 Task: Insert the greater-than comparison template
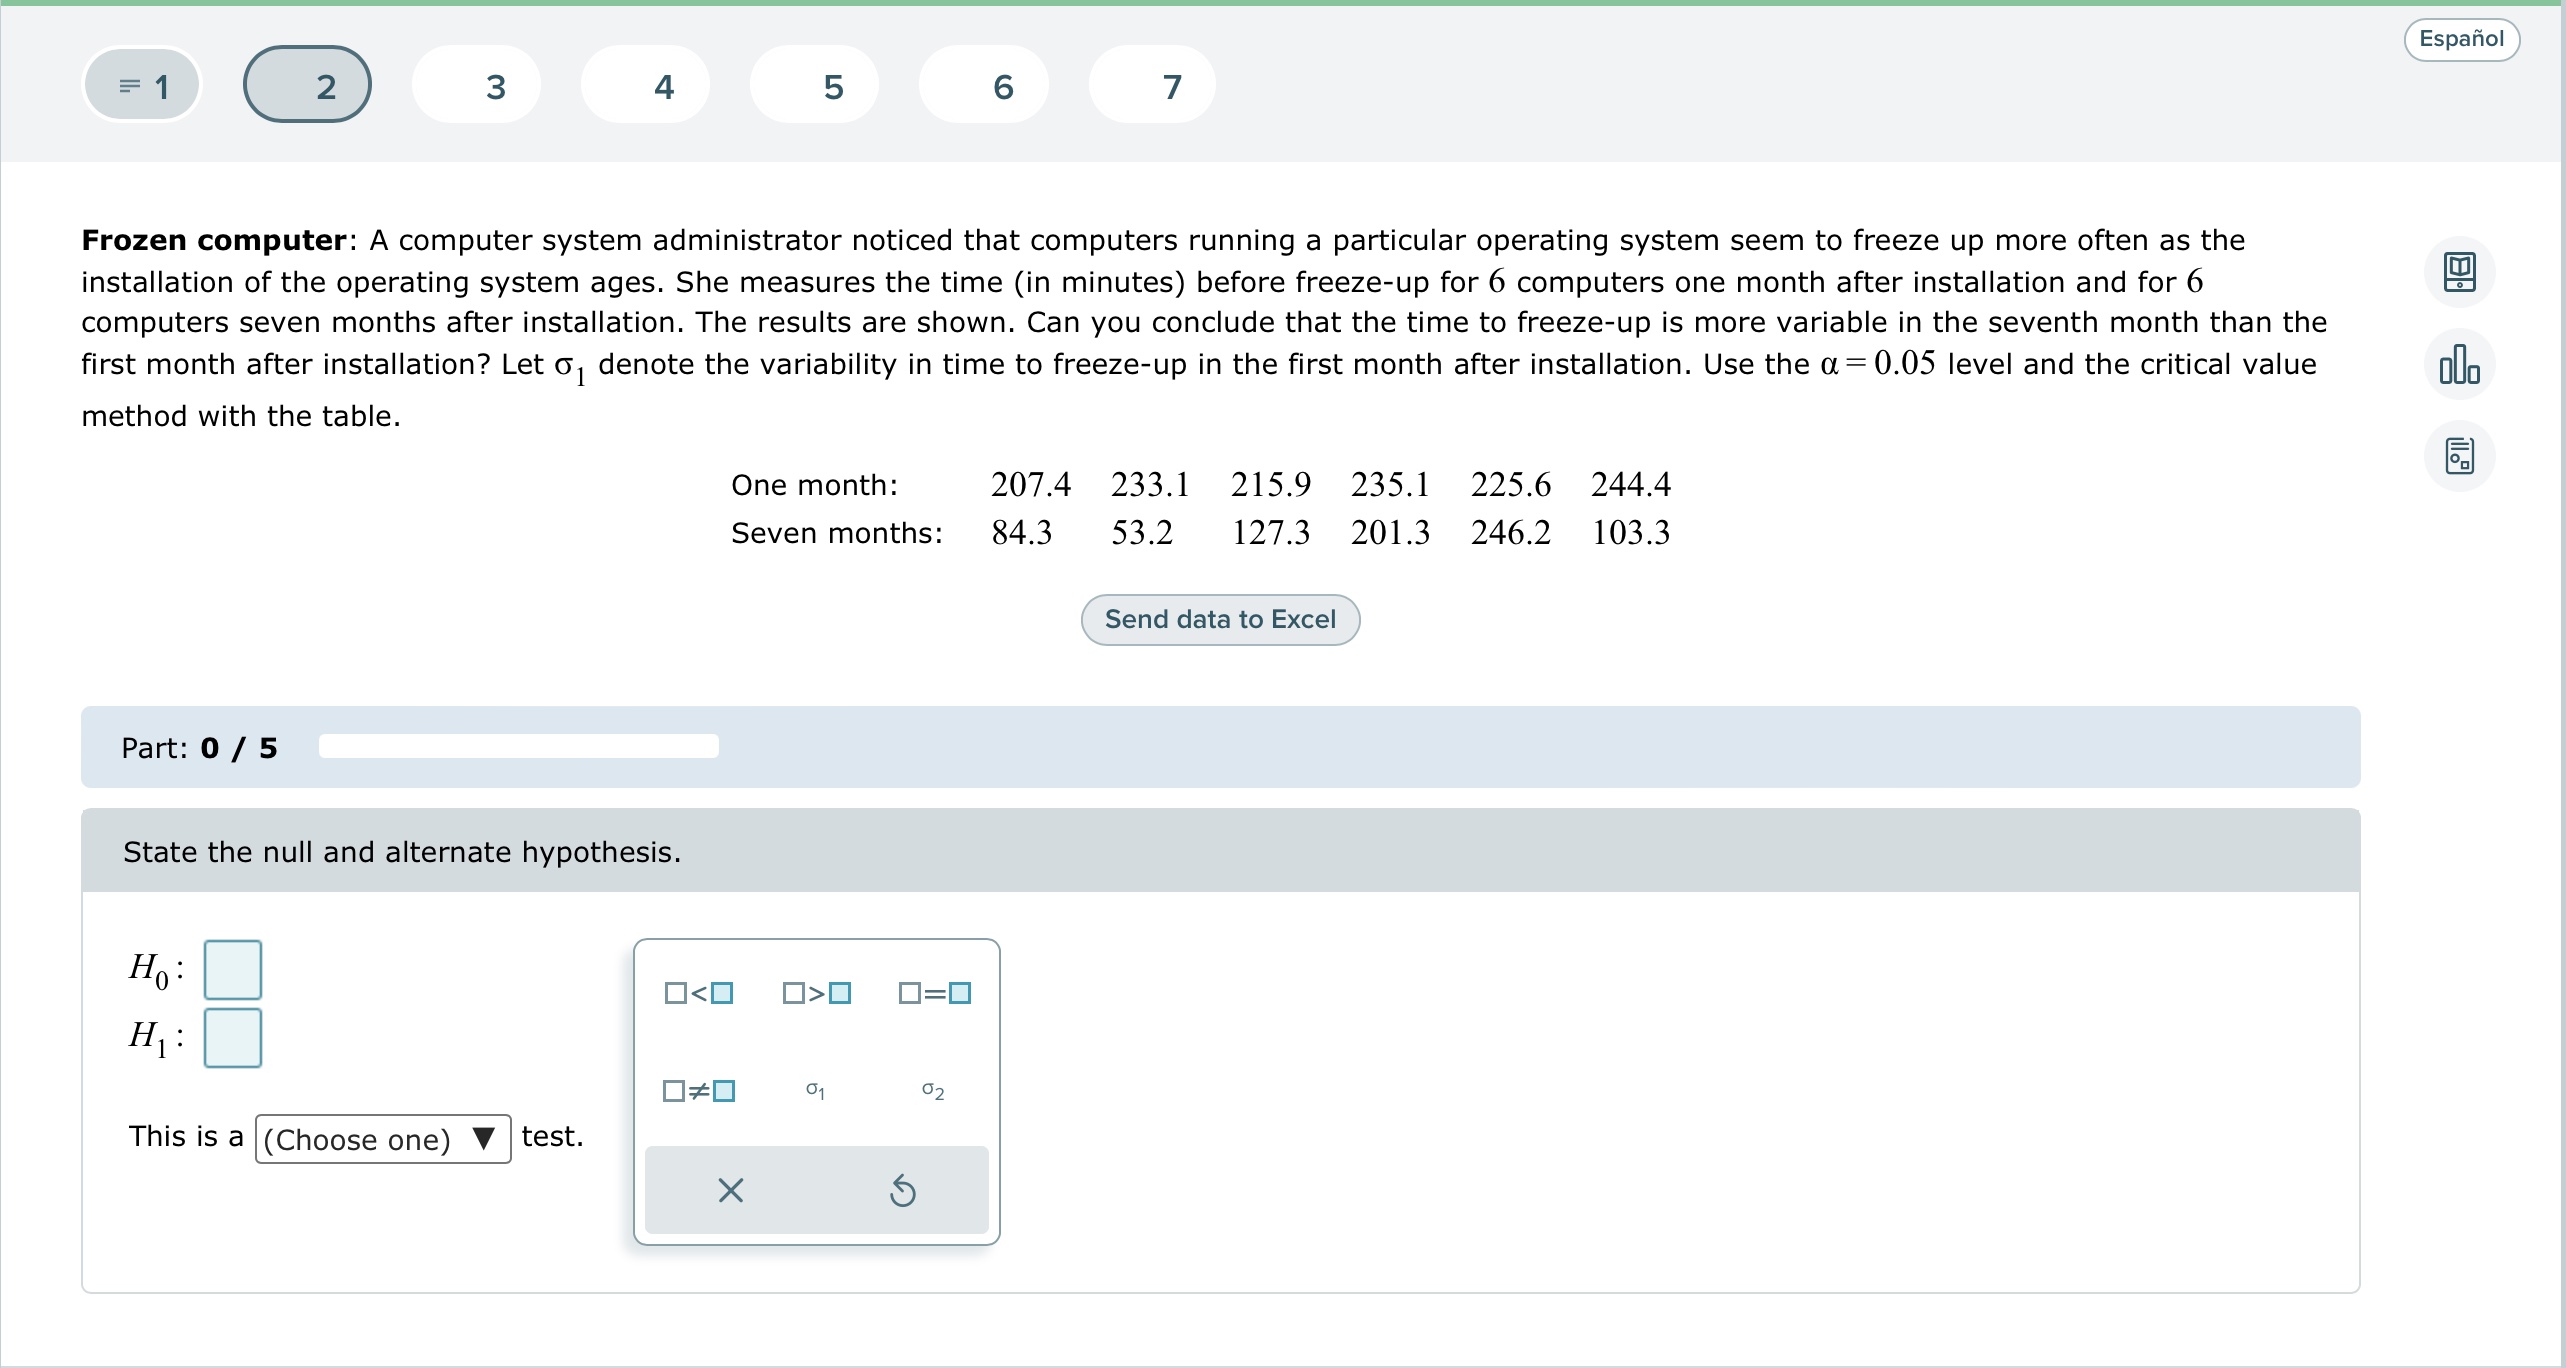click(x=816, y=993)
